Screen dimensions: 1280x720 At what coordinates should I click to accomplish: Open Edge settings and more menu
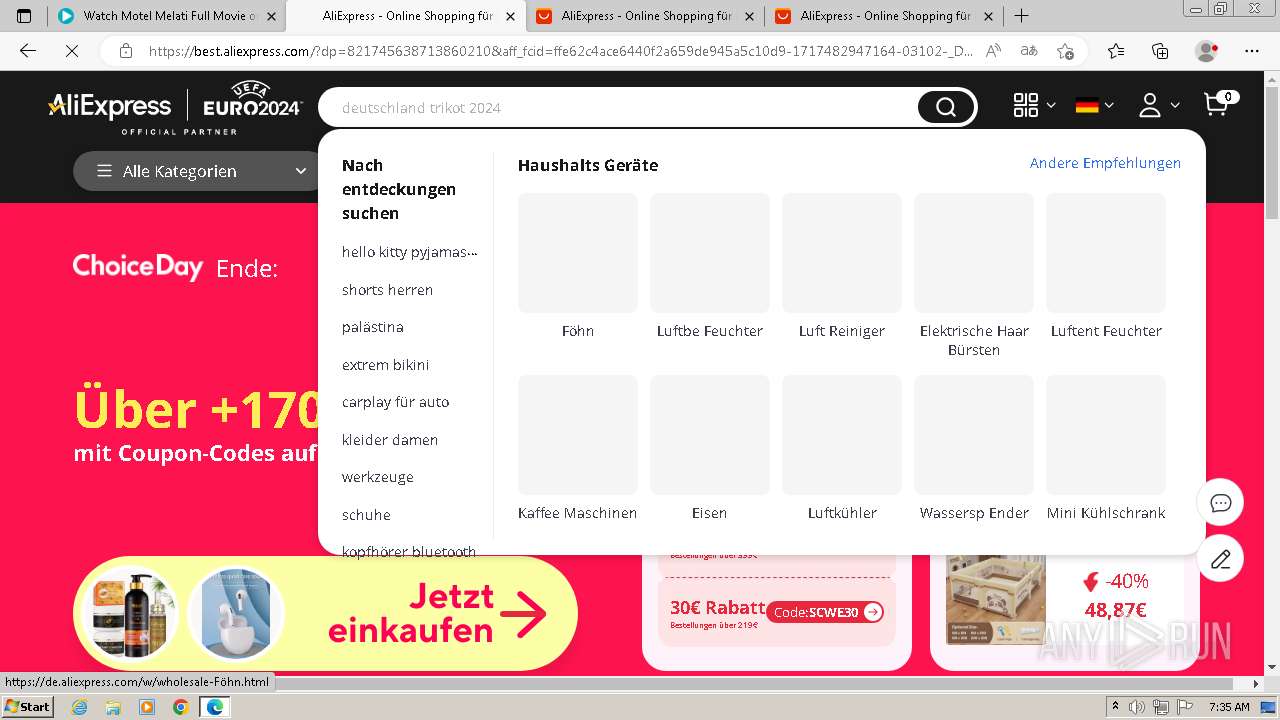click(x=1252, y=51)
